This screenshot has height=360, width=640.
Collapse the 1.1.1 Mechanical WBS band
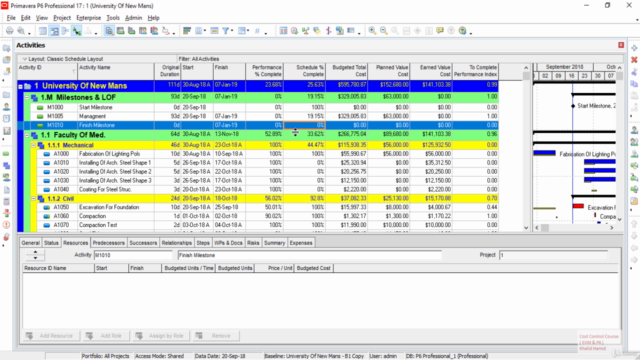33,145
